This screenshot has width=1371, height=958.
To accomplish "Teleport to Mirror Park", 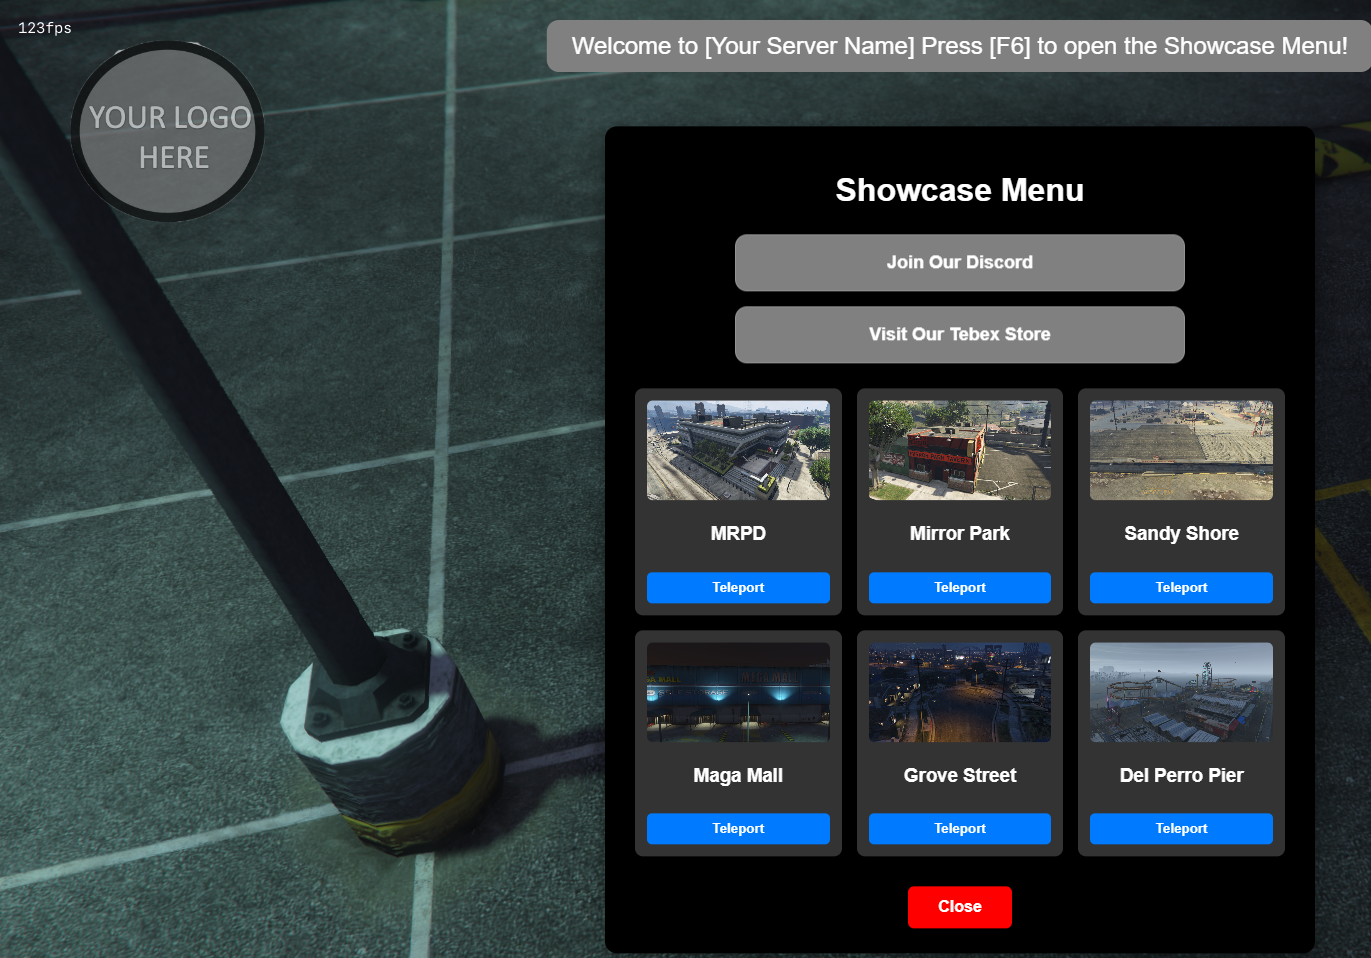I will (x=959, y=587).
